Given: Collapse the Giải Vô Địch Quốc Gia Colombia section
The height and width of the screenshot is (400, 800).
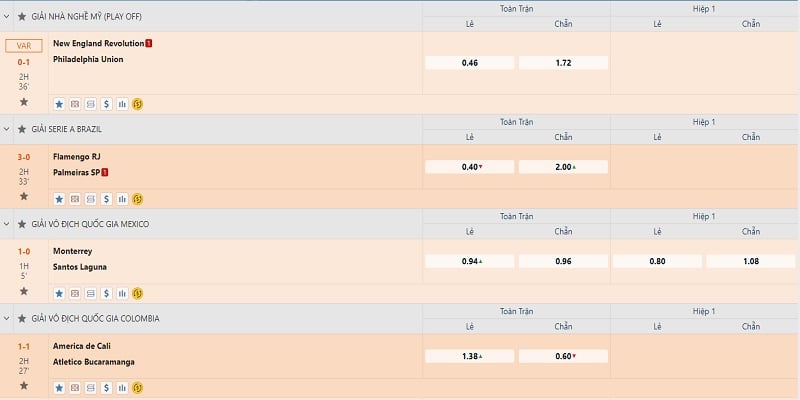Looking at the screenshot, I should pos(8,318).
